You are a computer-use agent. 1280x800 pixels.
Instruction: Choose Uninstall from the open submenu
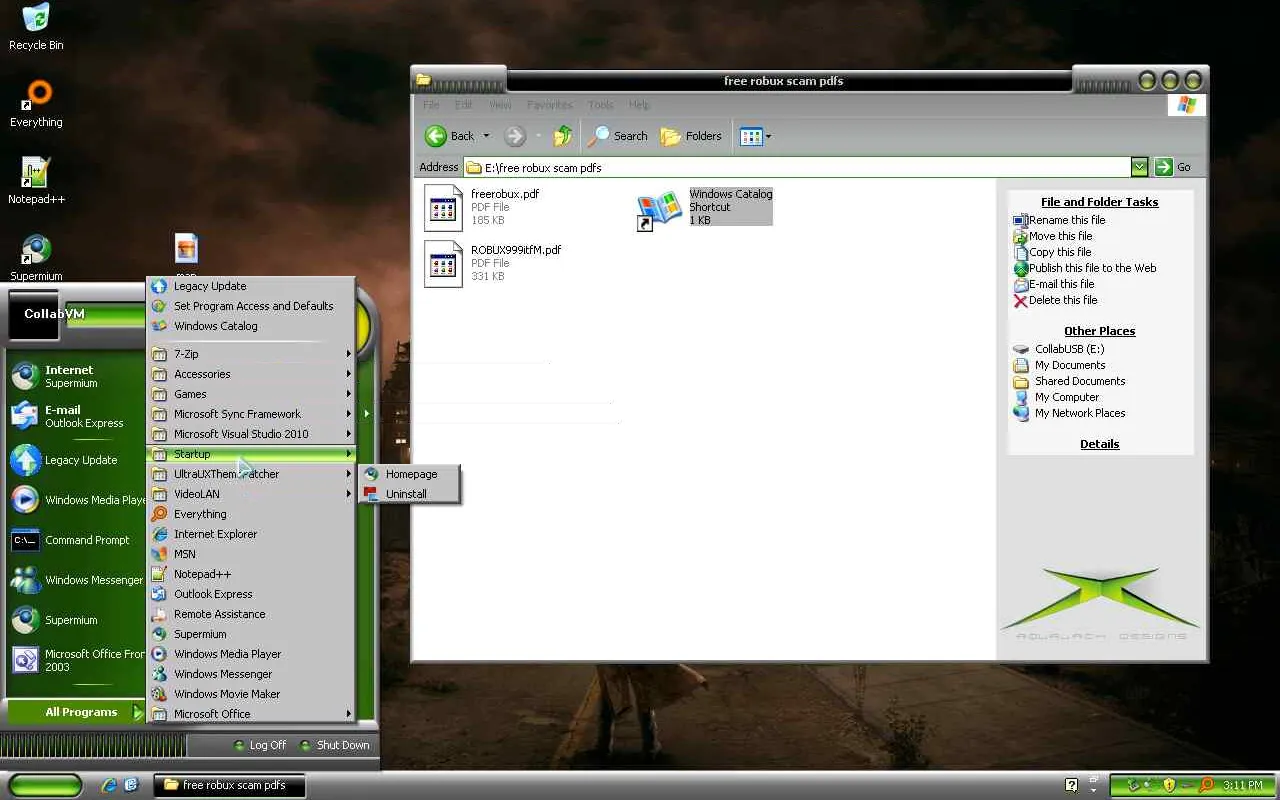tap(410, 494)
